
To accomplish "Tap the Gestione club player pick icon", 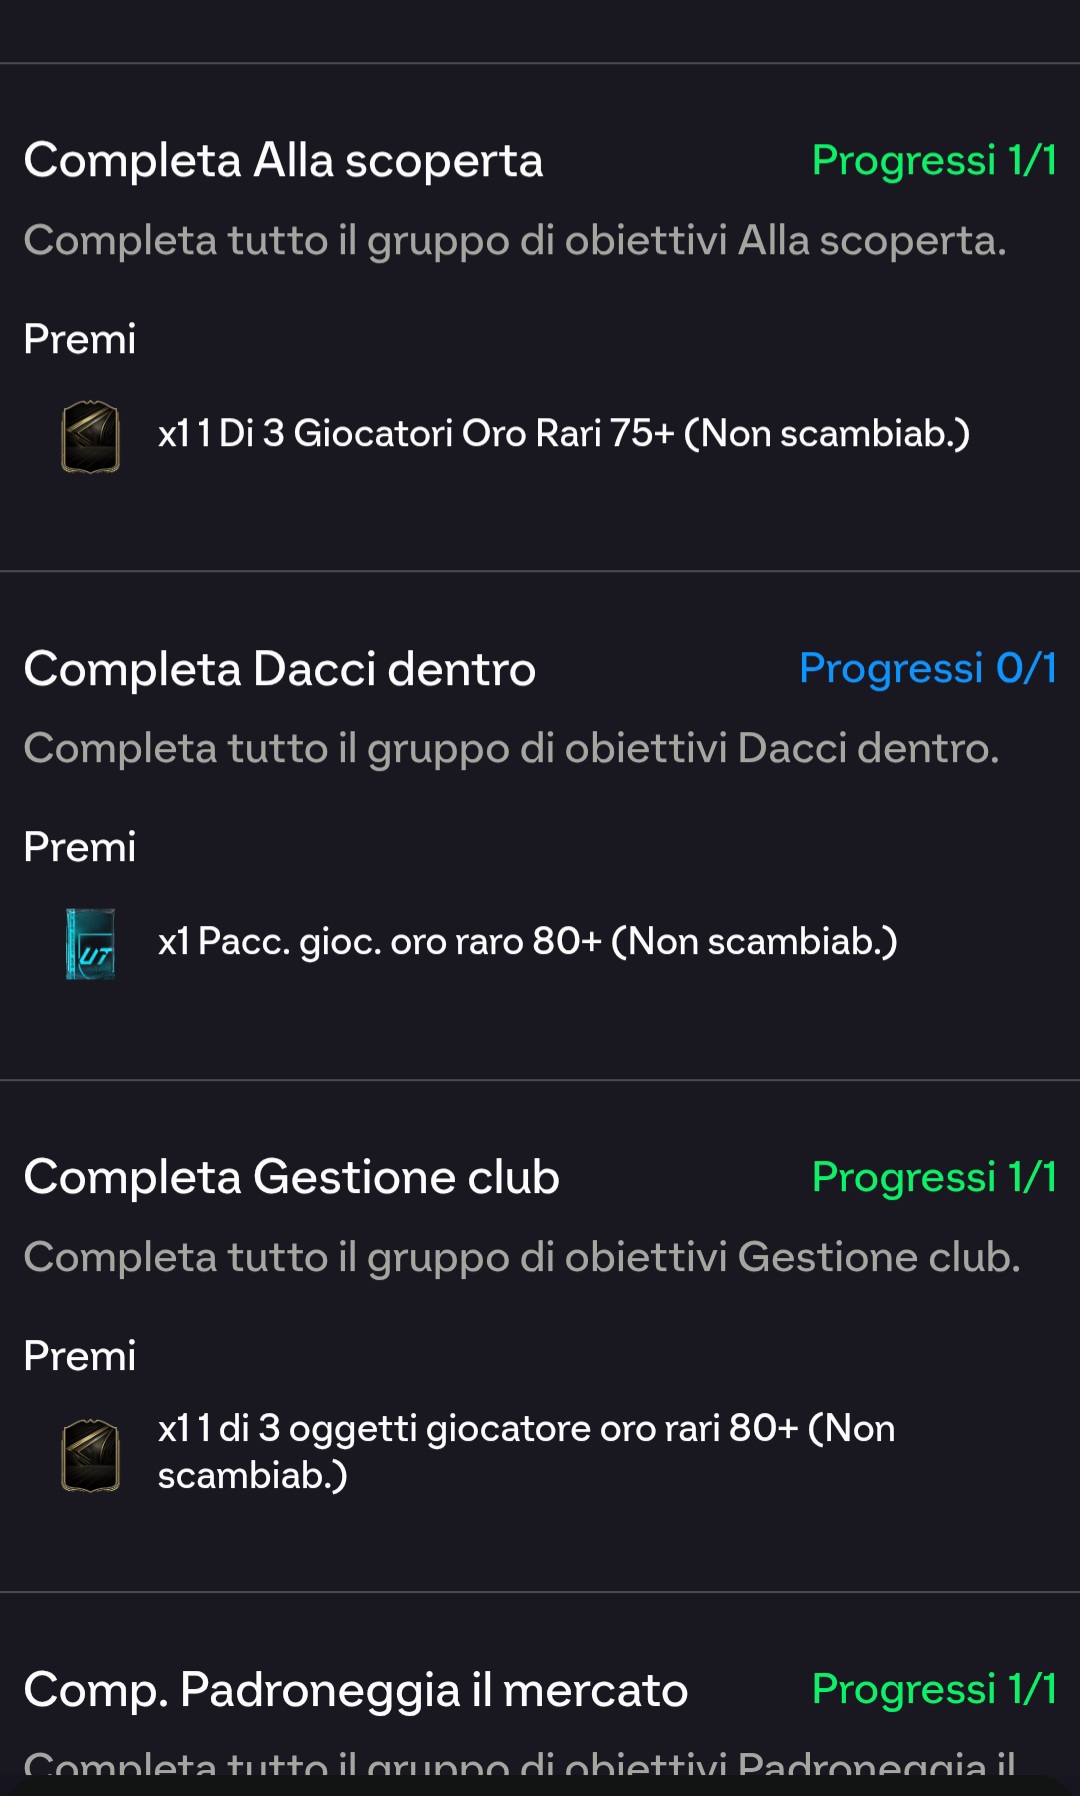I will 91,1455.
